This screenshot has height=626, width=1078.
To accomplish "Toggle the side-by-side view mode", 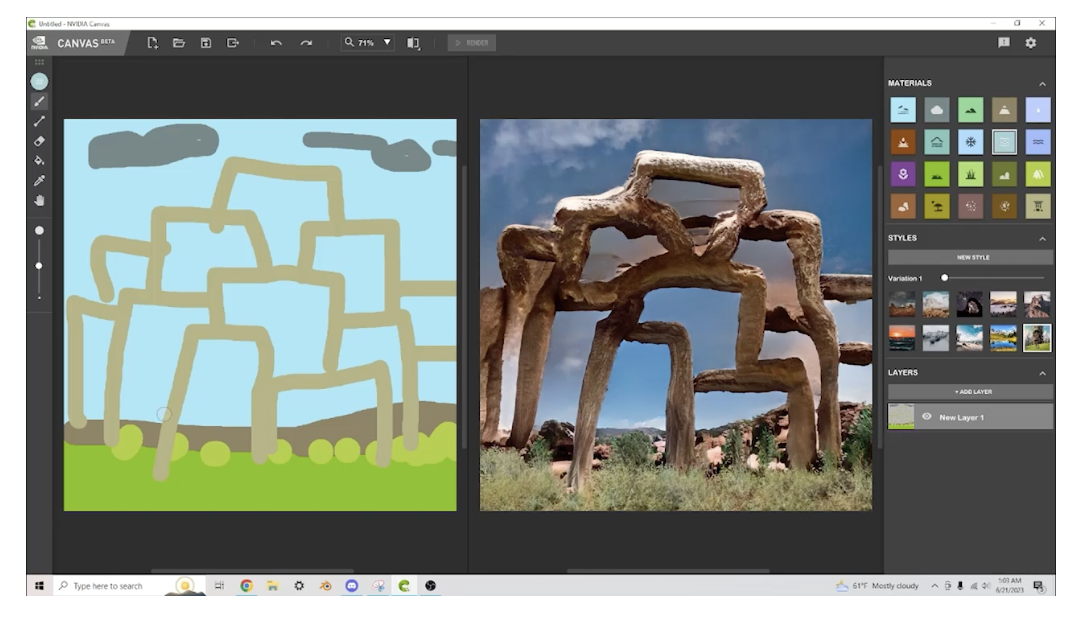I will pyautogui.click(x=411, y=43).
